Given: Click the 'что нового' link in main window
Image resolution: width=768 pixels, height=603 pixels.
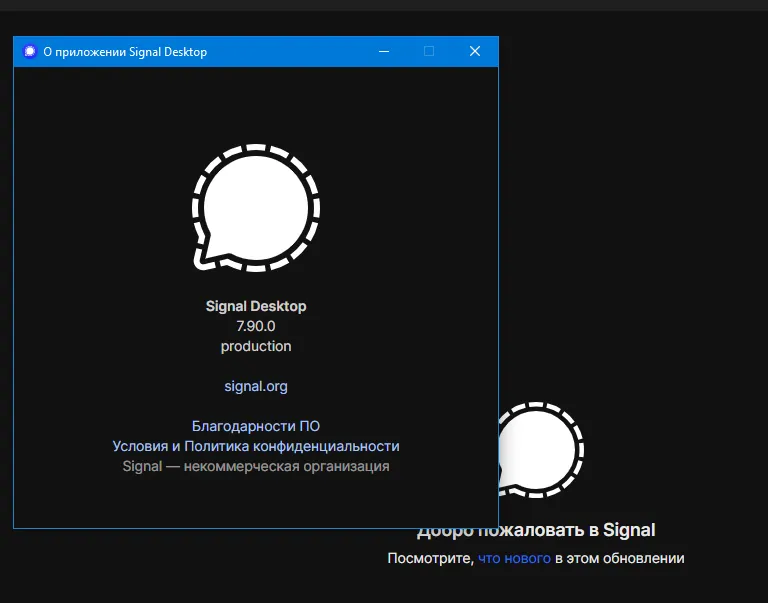Looking at the screenshot, I should 514,558.
